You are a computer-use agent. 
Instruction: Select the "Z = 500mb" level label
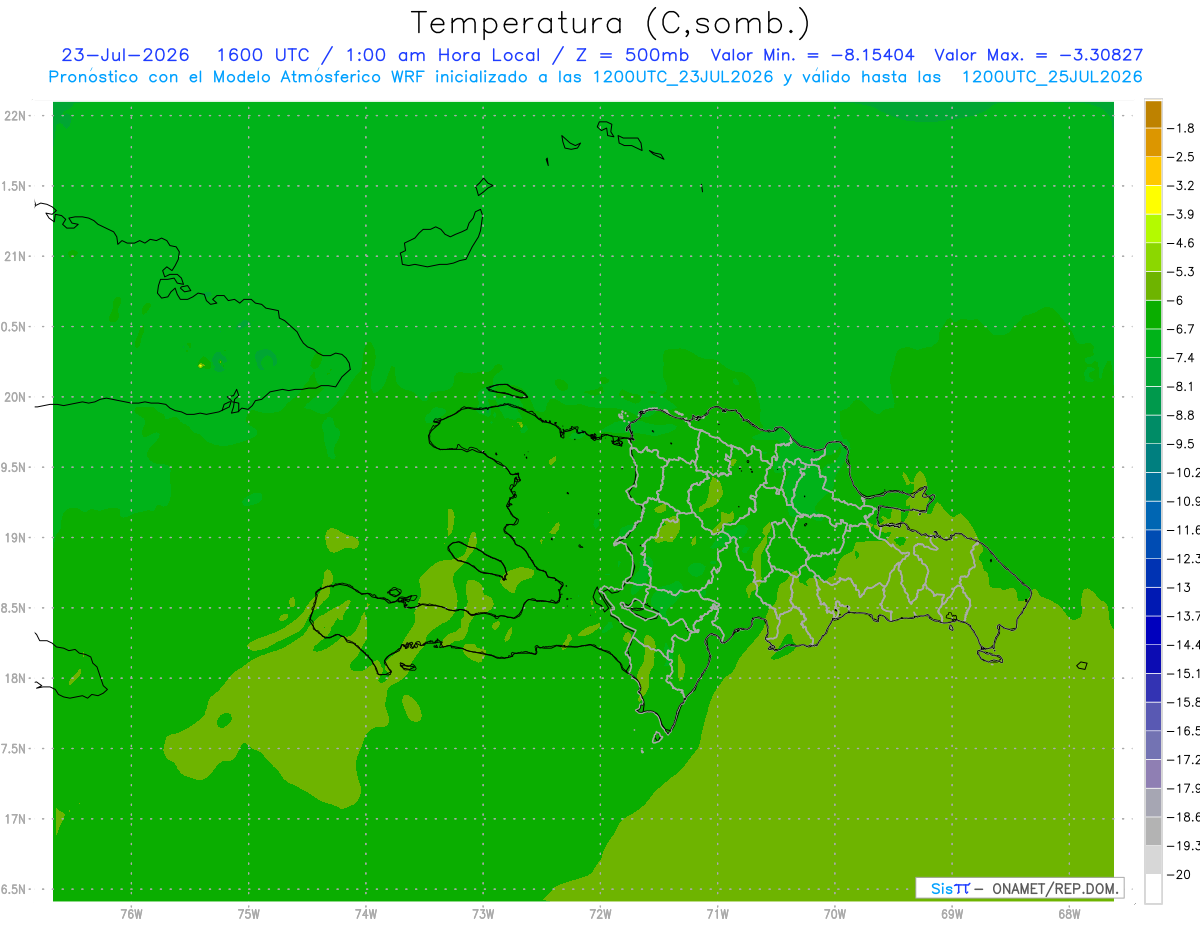point(630,56)
